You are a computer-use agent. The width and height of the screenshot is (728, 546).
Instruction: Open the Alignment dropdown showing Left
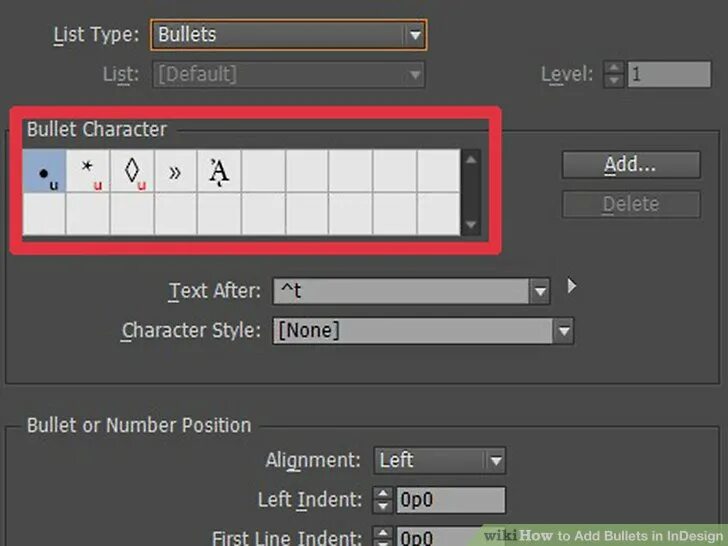tap(439, 461)
